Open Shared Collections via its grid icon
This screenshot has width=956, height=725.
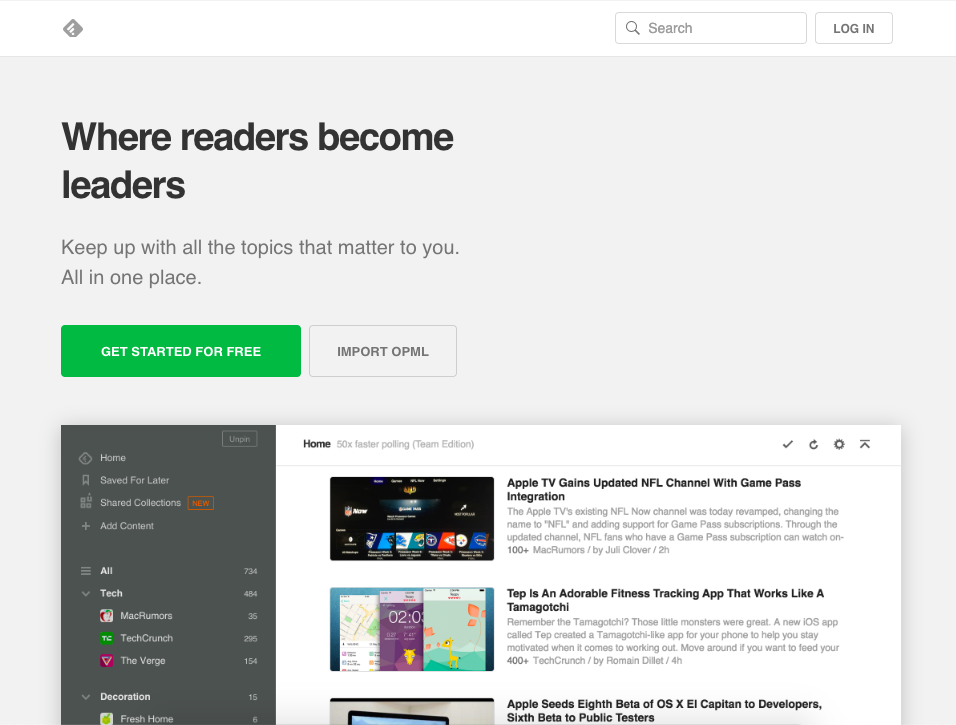[86, 503]
